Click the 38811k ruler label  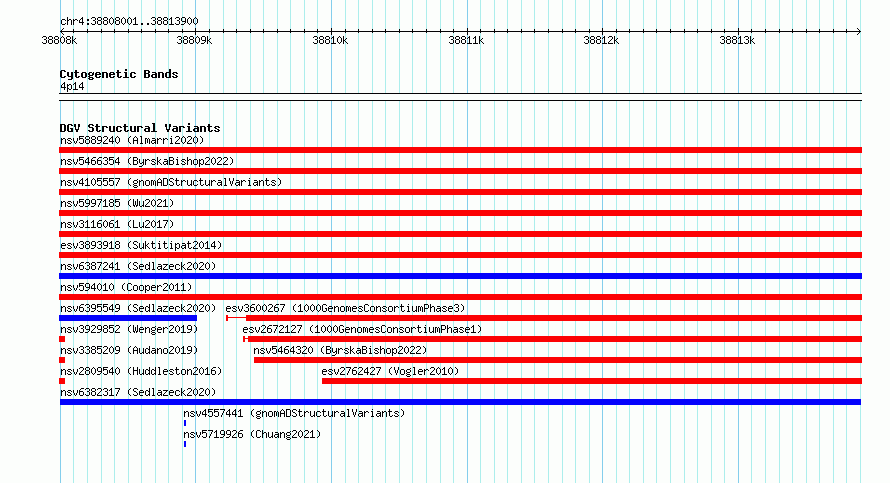tap(466, 40)
